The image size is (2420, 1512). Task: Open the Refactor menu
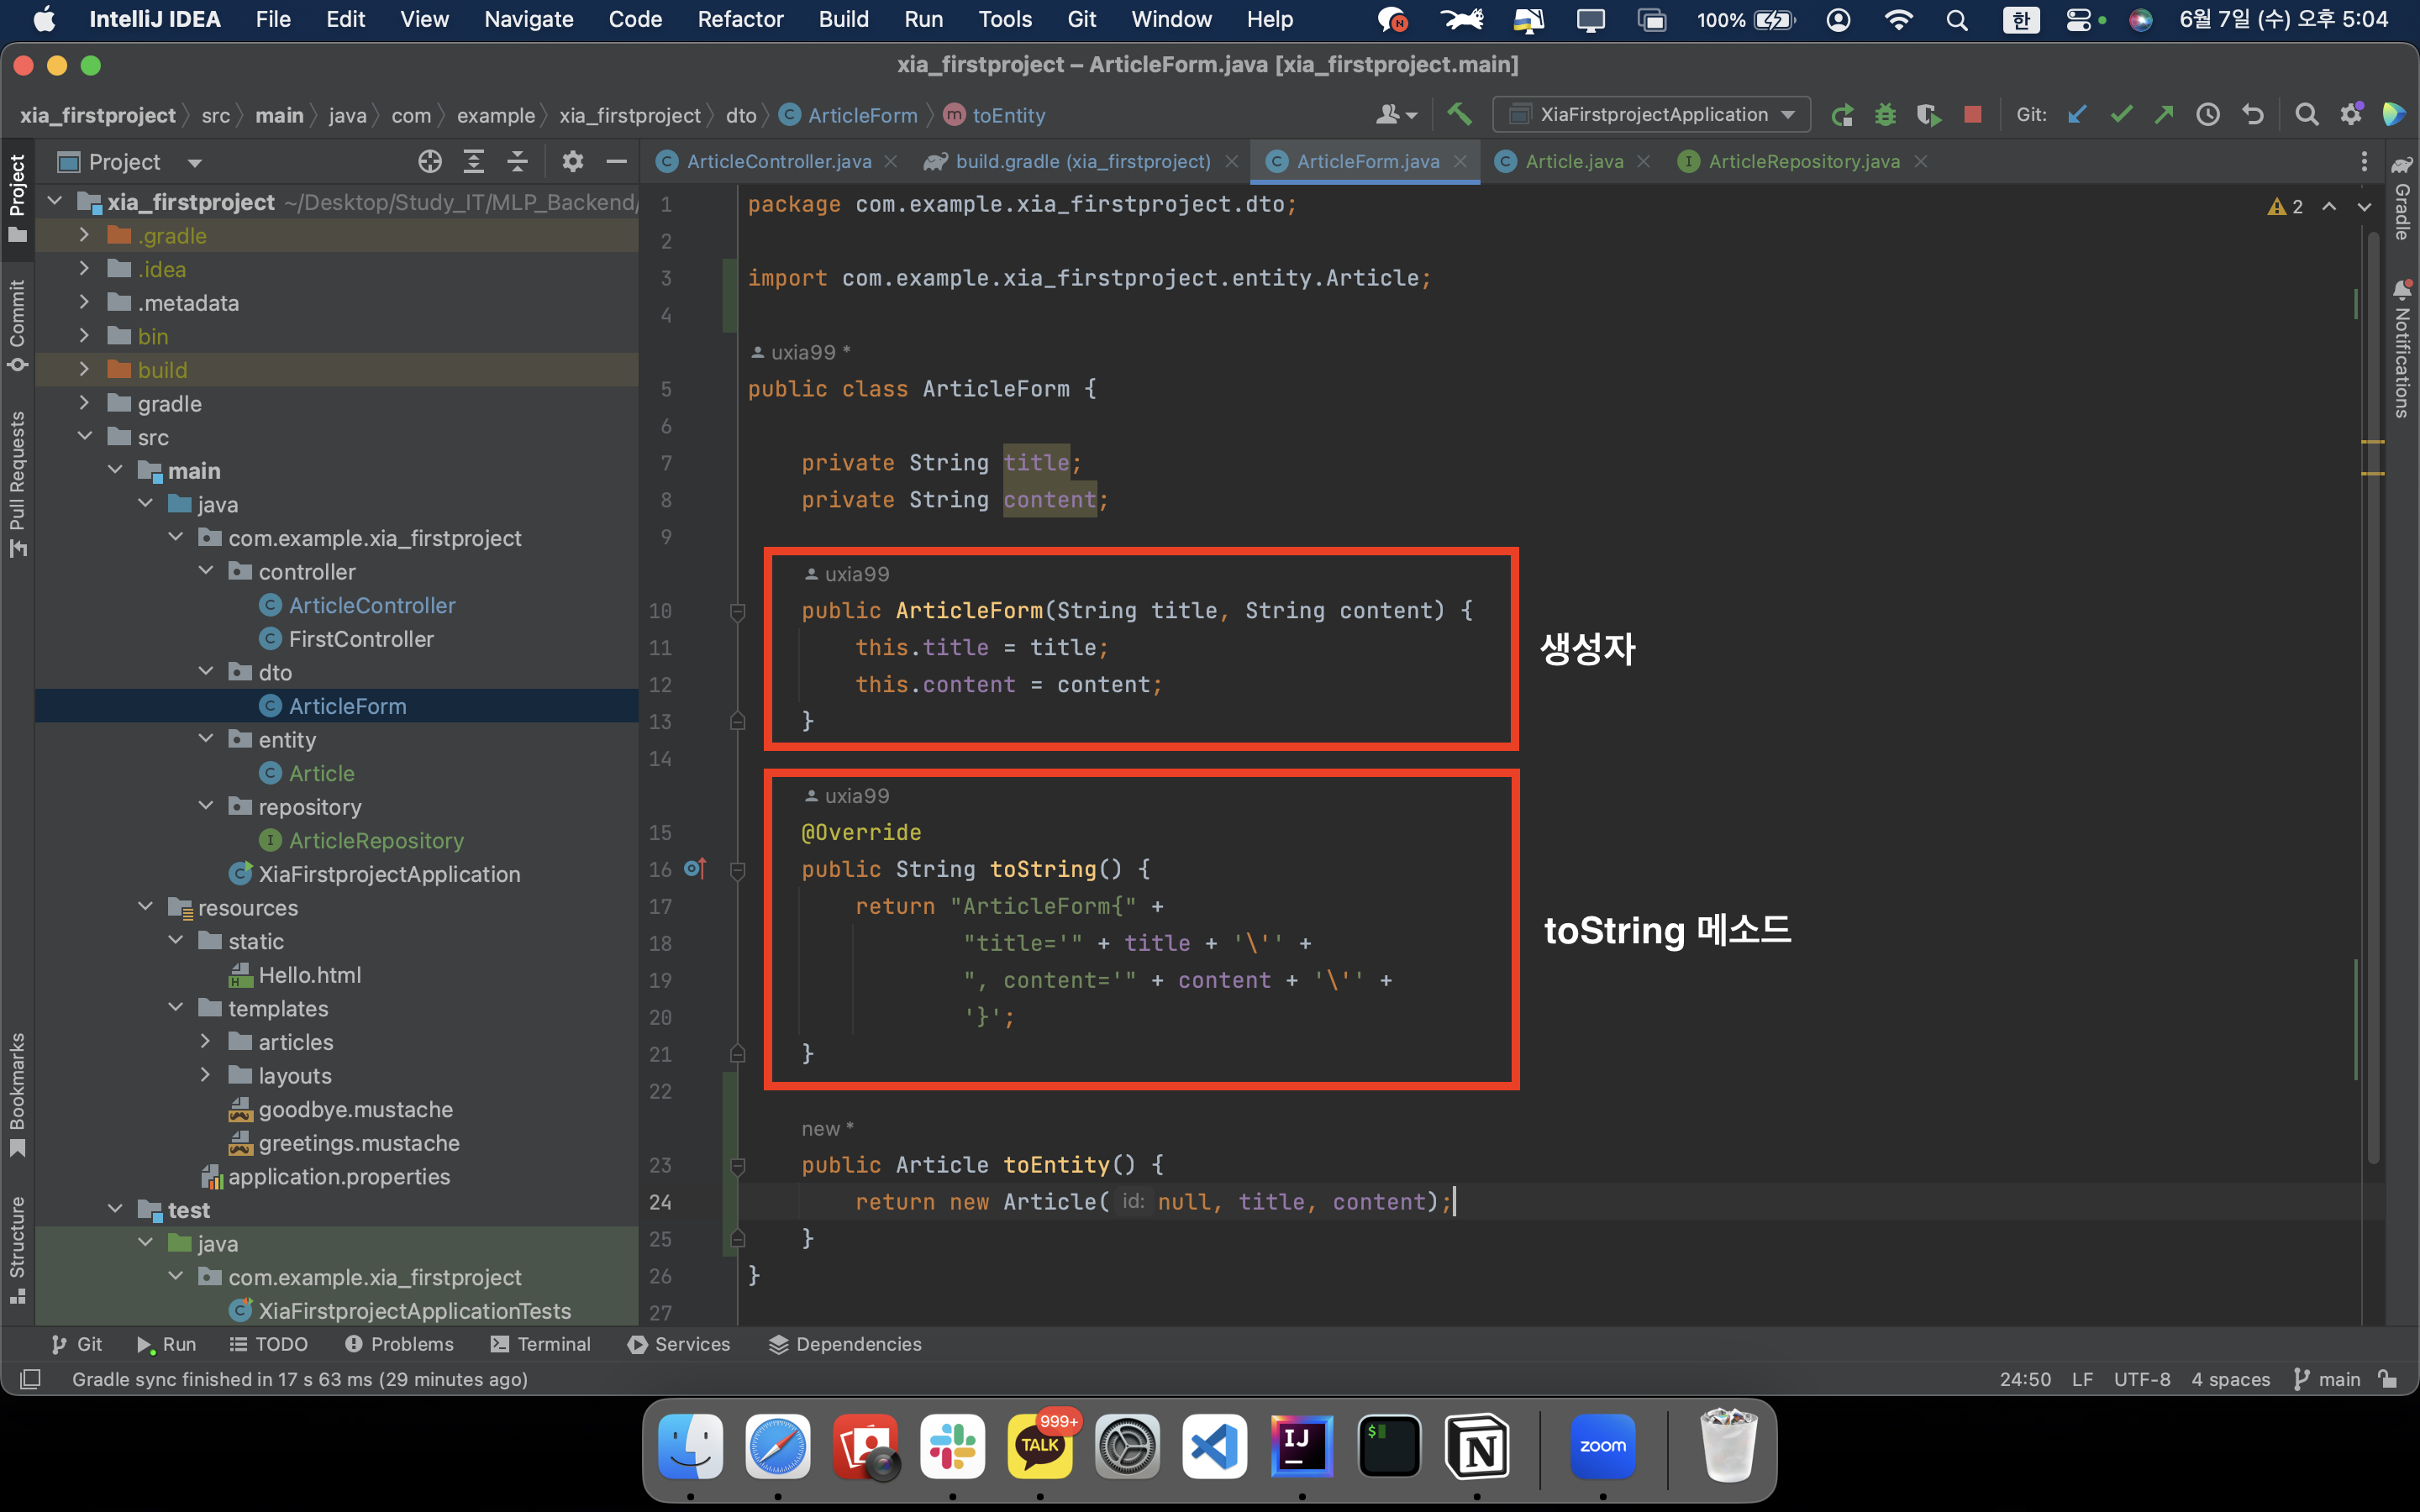click(739, 19)
